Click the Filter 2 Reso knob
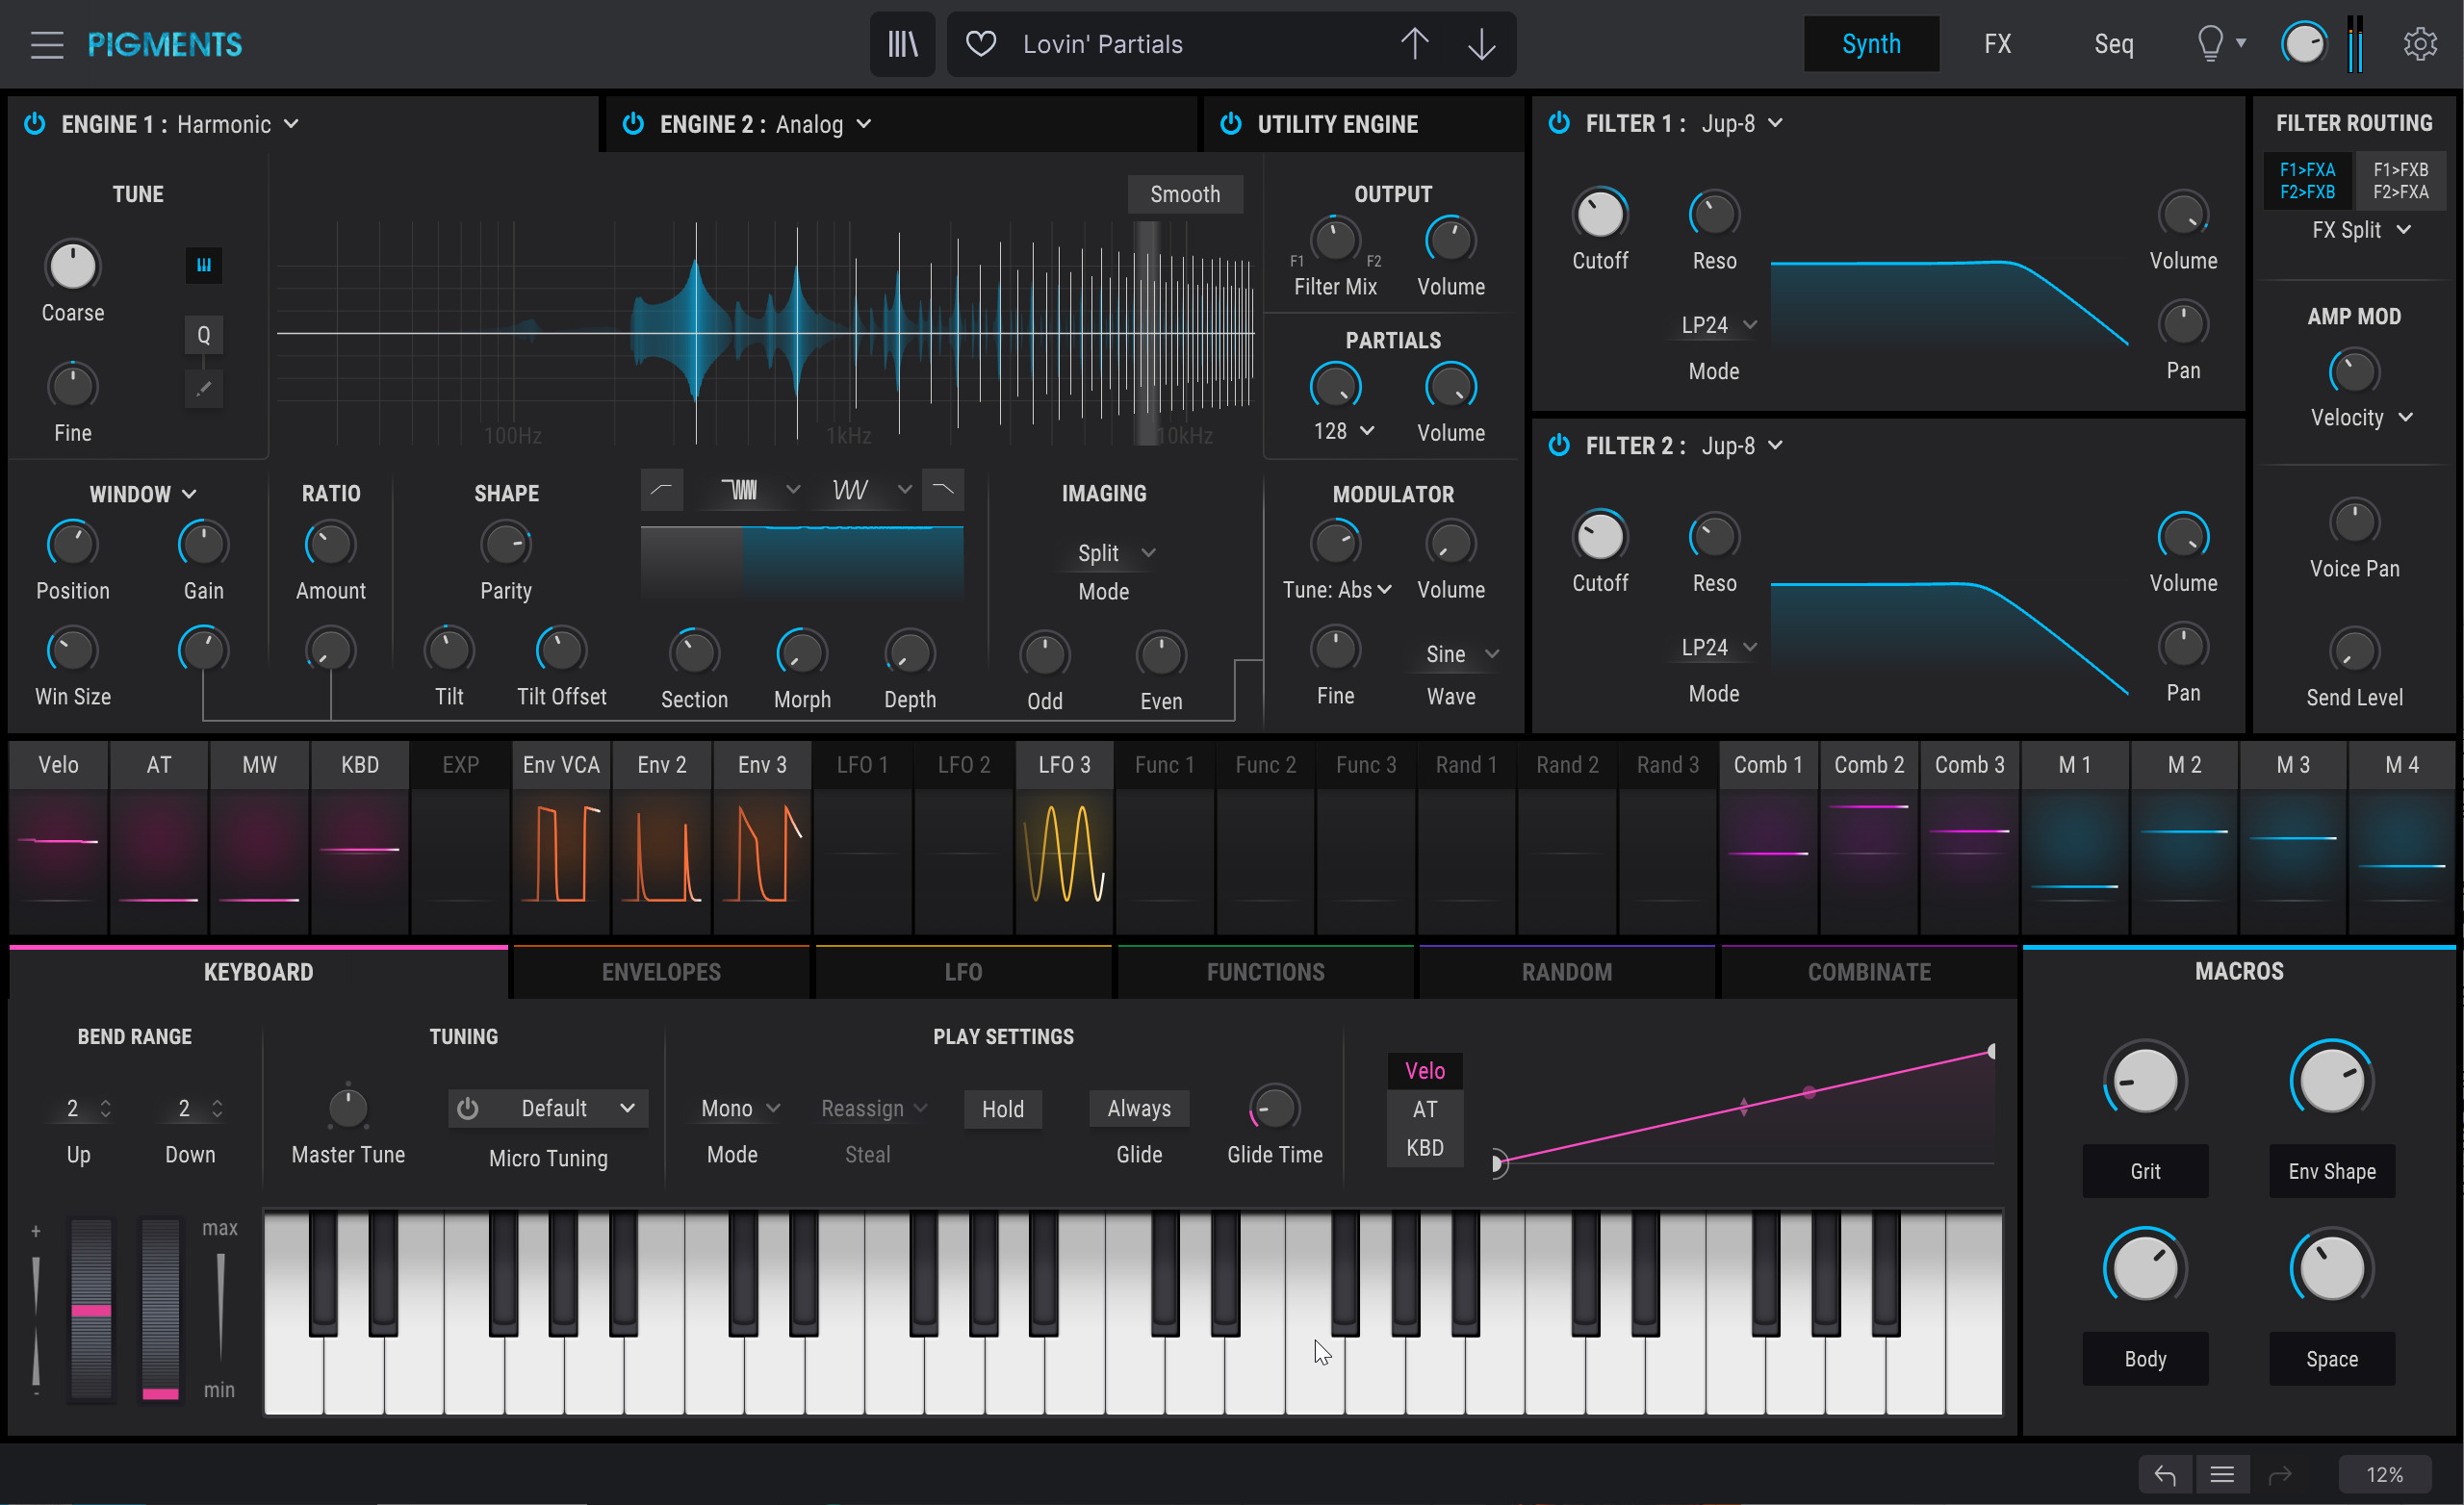The image size is (2464, 1505). (1714, 536)
